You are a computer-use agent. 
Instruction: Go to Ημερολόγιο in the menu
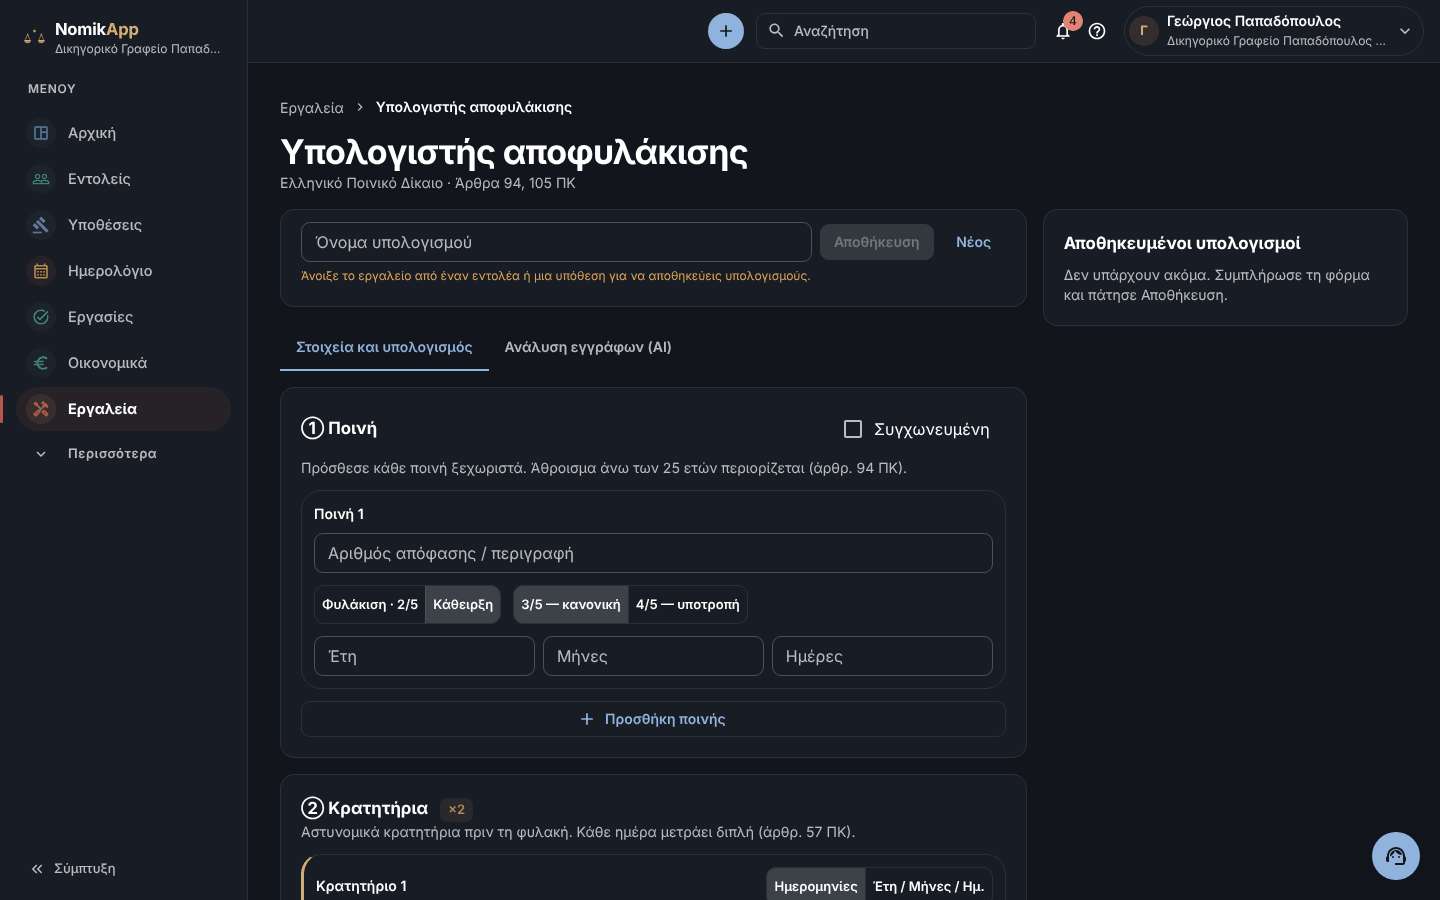(x=124, y=271)
